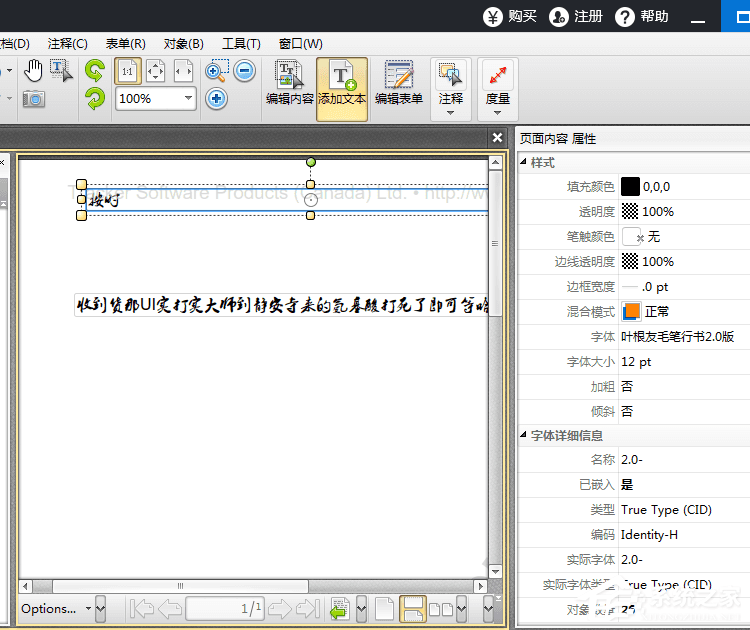Image resolution: width=750 pixels, height=630 pixels.
Task: Click the Fit Width zoom icon
Action: (x=183, y=71)
